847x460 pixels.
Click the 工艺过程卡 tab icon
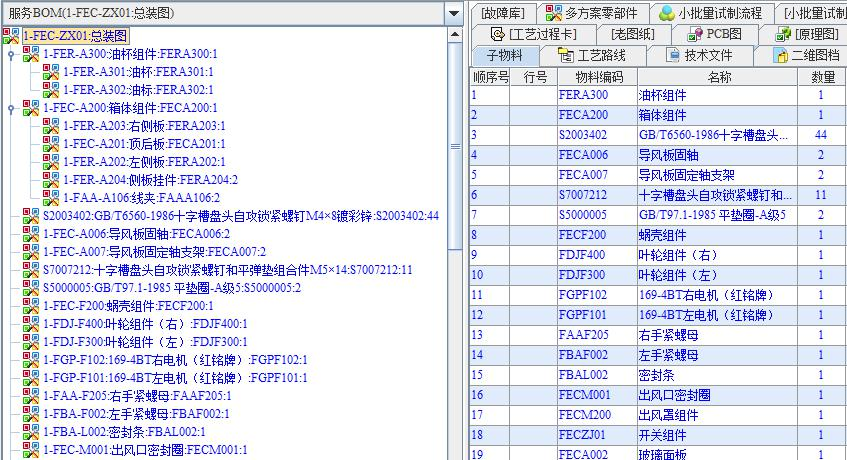pyautogui.click(x=497, y=34)
